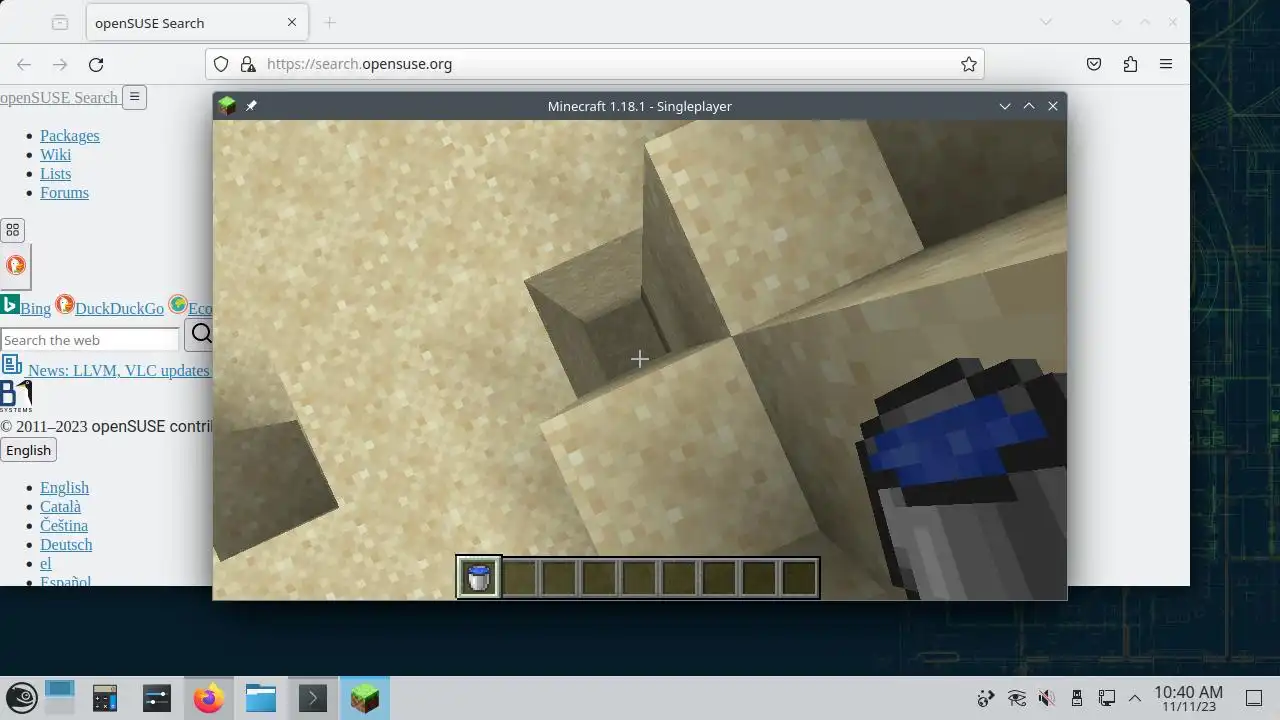This screenshot has height=720, width=1280.
Task: Open the English language dropdown button
Action: click(28, 450)
